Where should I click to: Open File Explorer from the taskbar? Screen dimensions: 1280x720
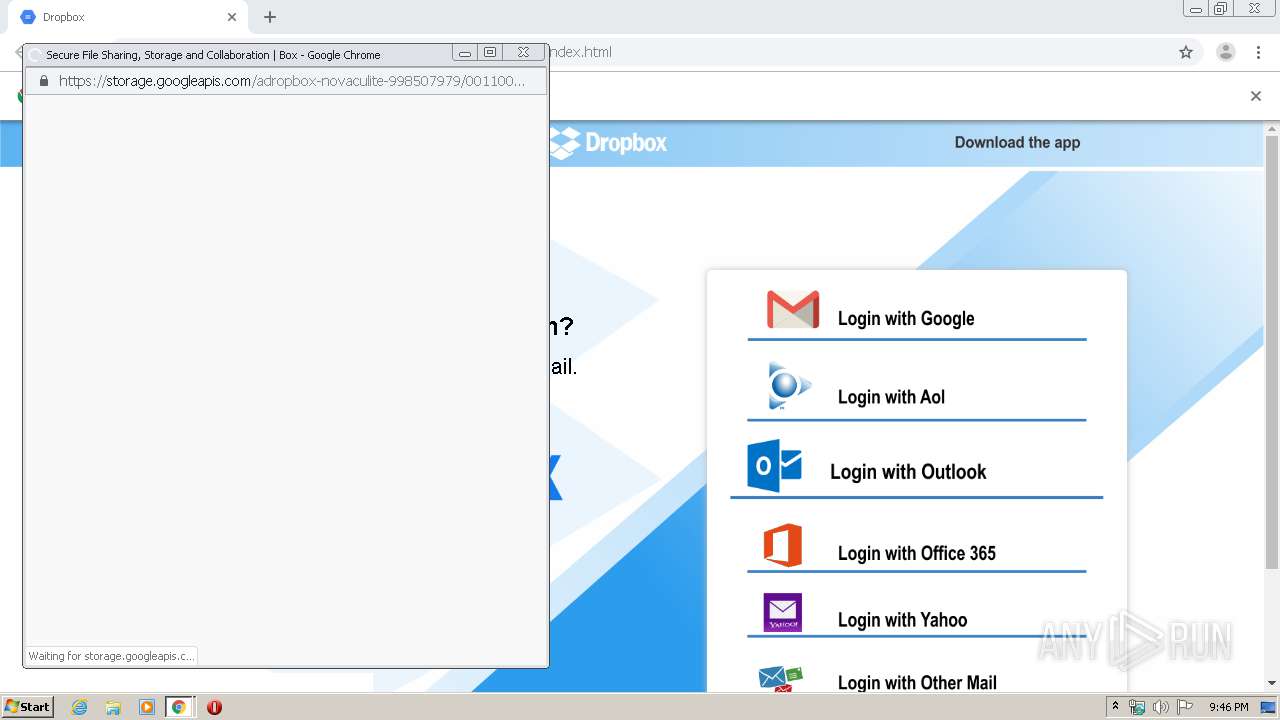tap(113, 707)
